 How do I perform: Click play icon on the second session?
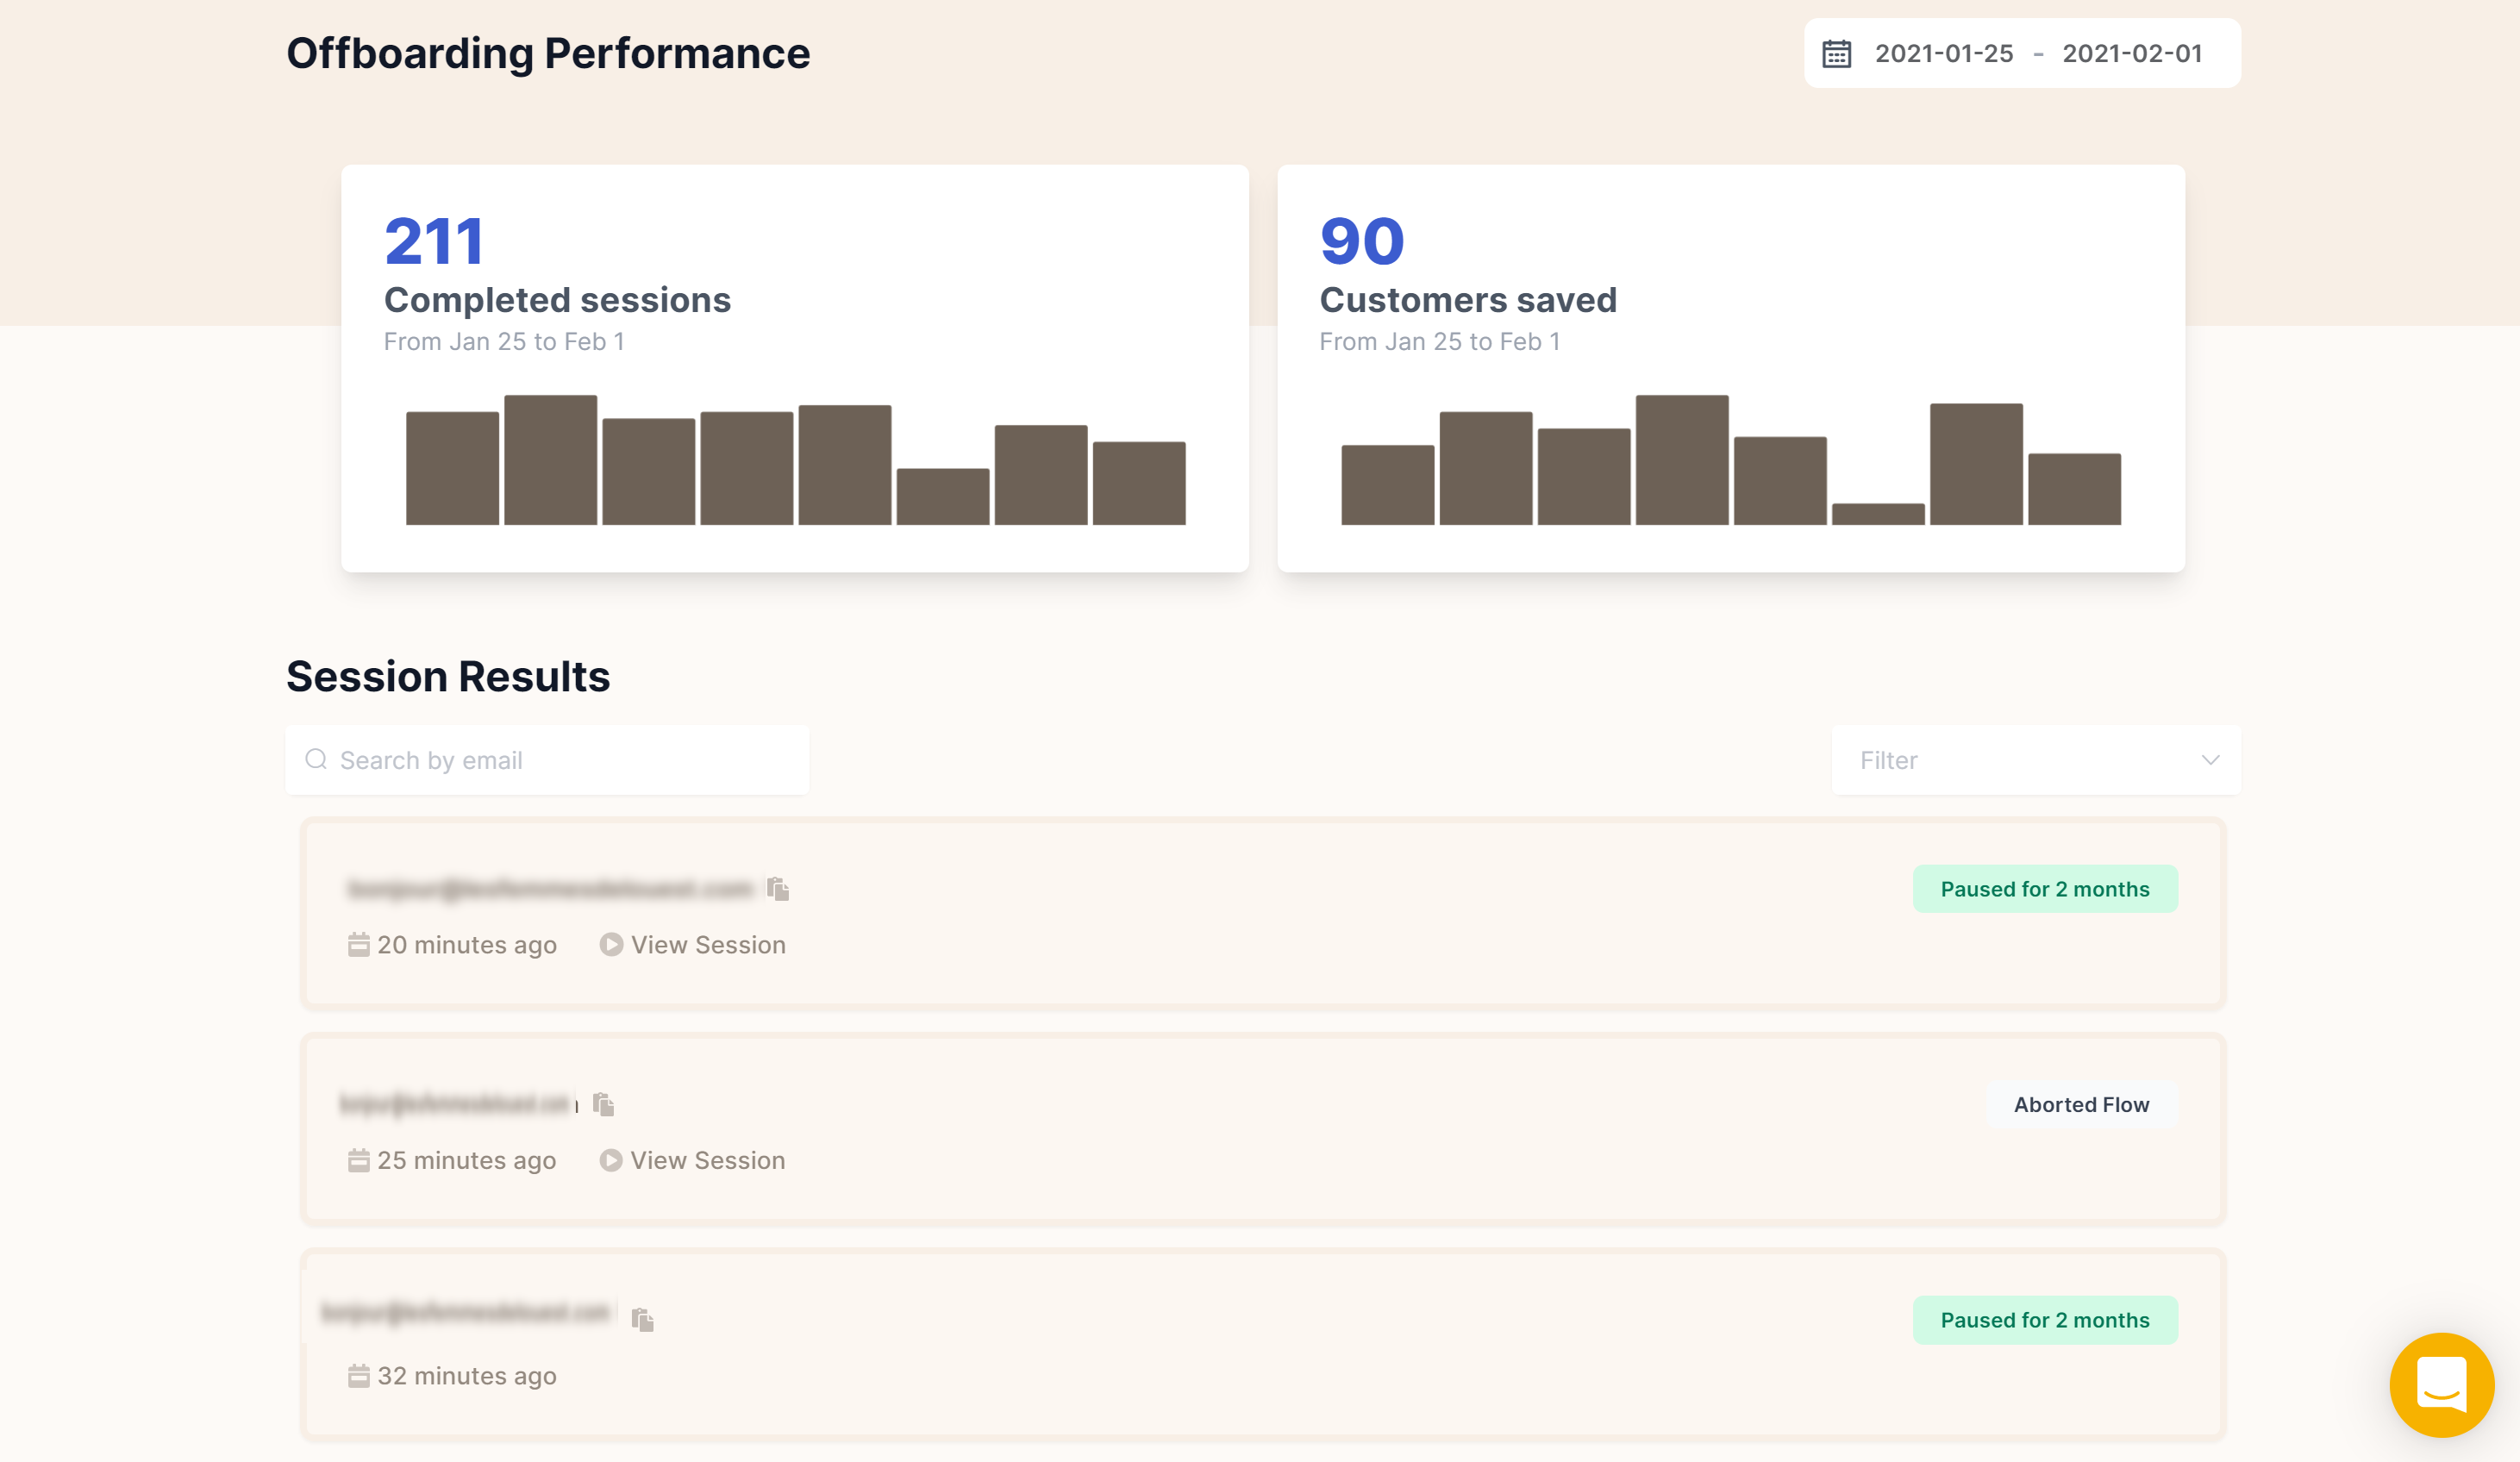pyautogui.click(x=611, y=1160)
